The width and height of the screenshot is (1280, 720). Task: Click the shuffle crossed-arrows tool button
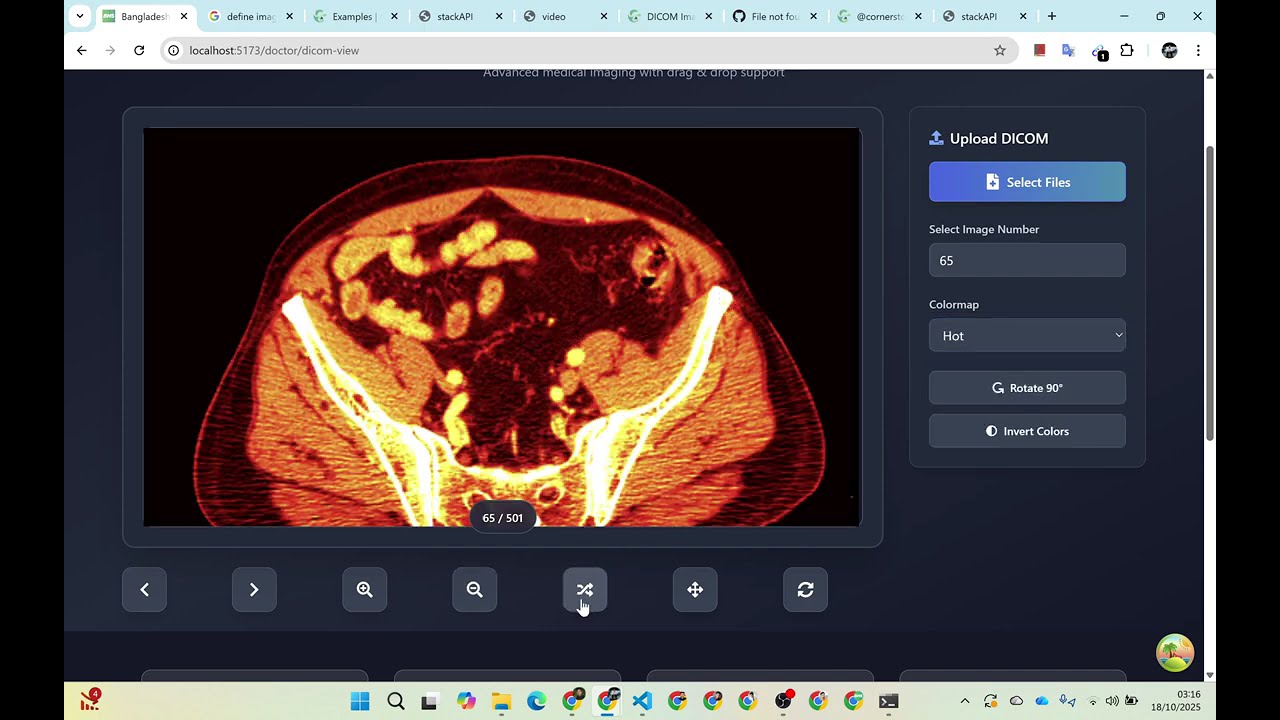(585, 590)
